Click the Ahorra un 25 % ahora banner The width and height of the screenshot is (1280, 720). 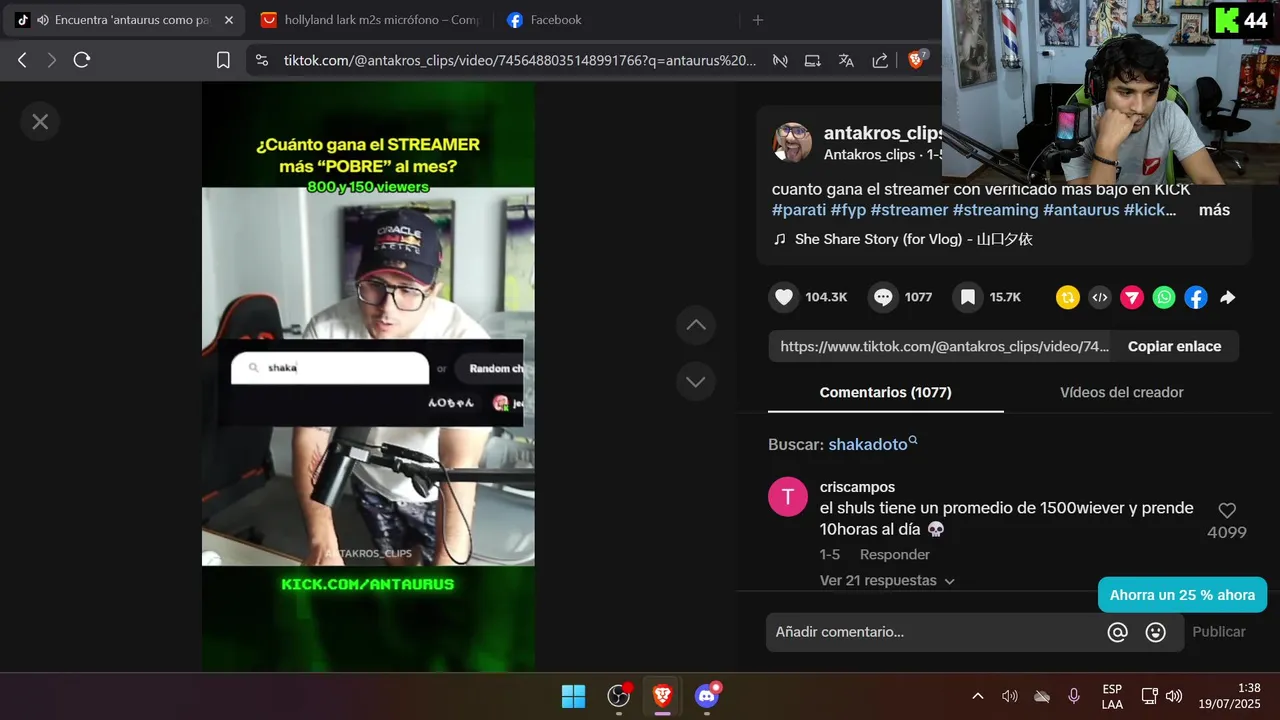coord(1182,595)
